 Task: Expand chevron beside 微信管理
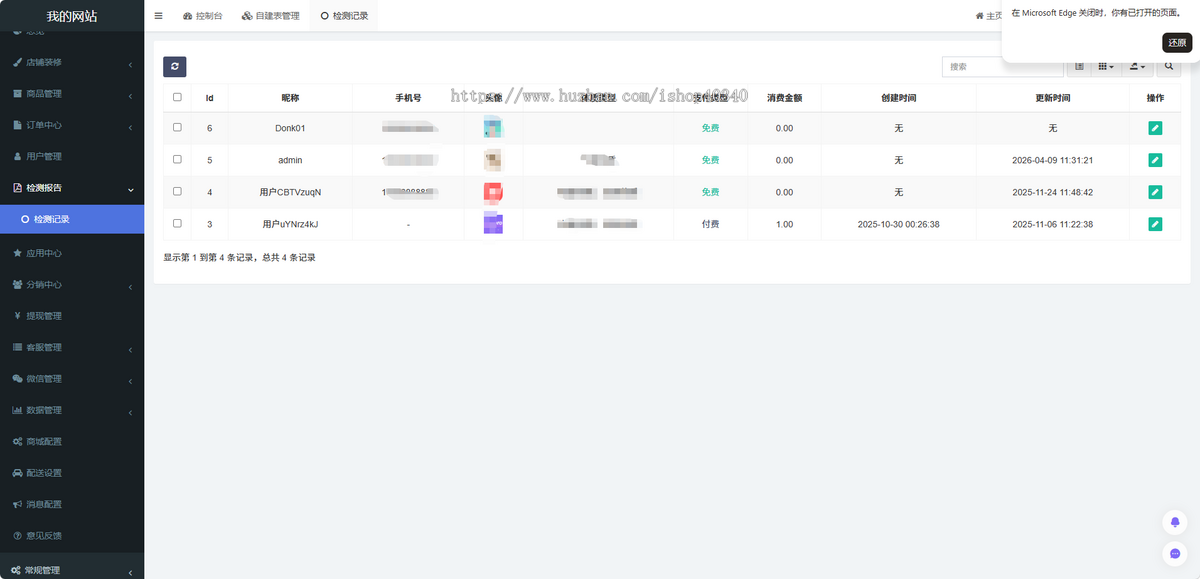(x=131, y=380)
